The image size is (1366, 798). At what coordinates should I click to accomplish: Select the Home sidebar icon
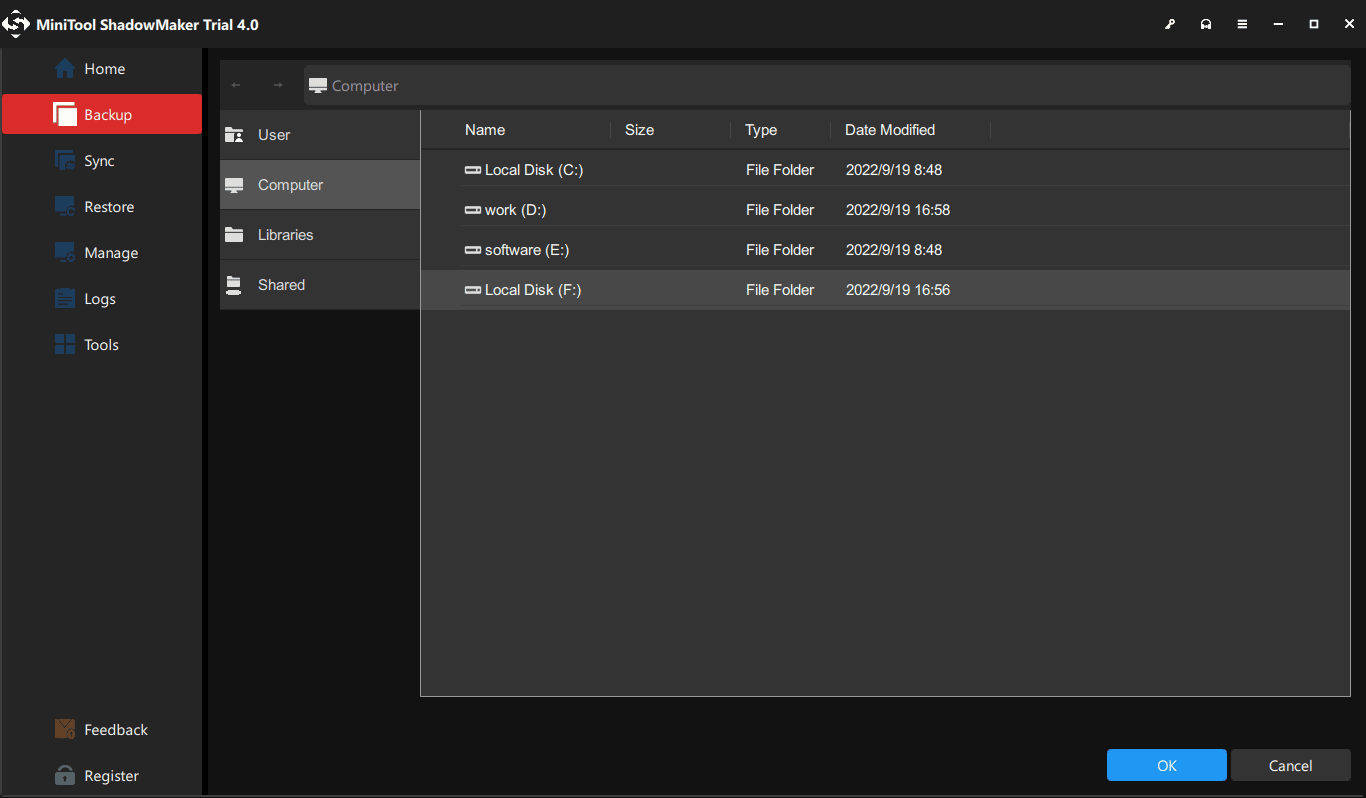point(65,69)
